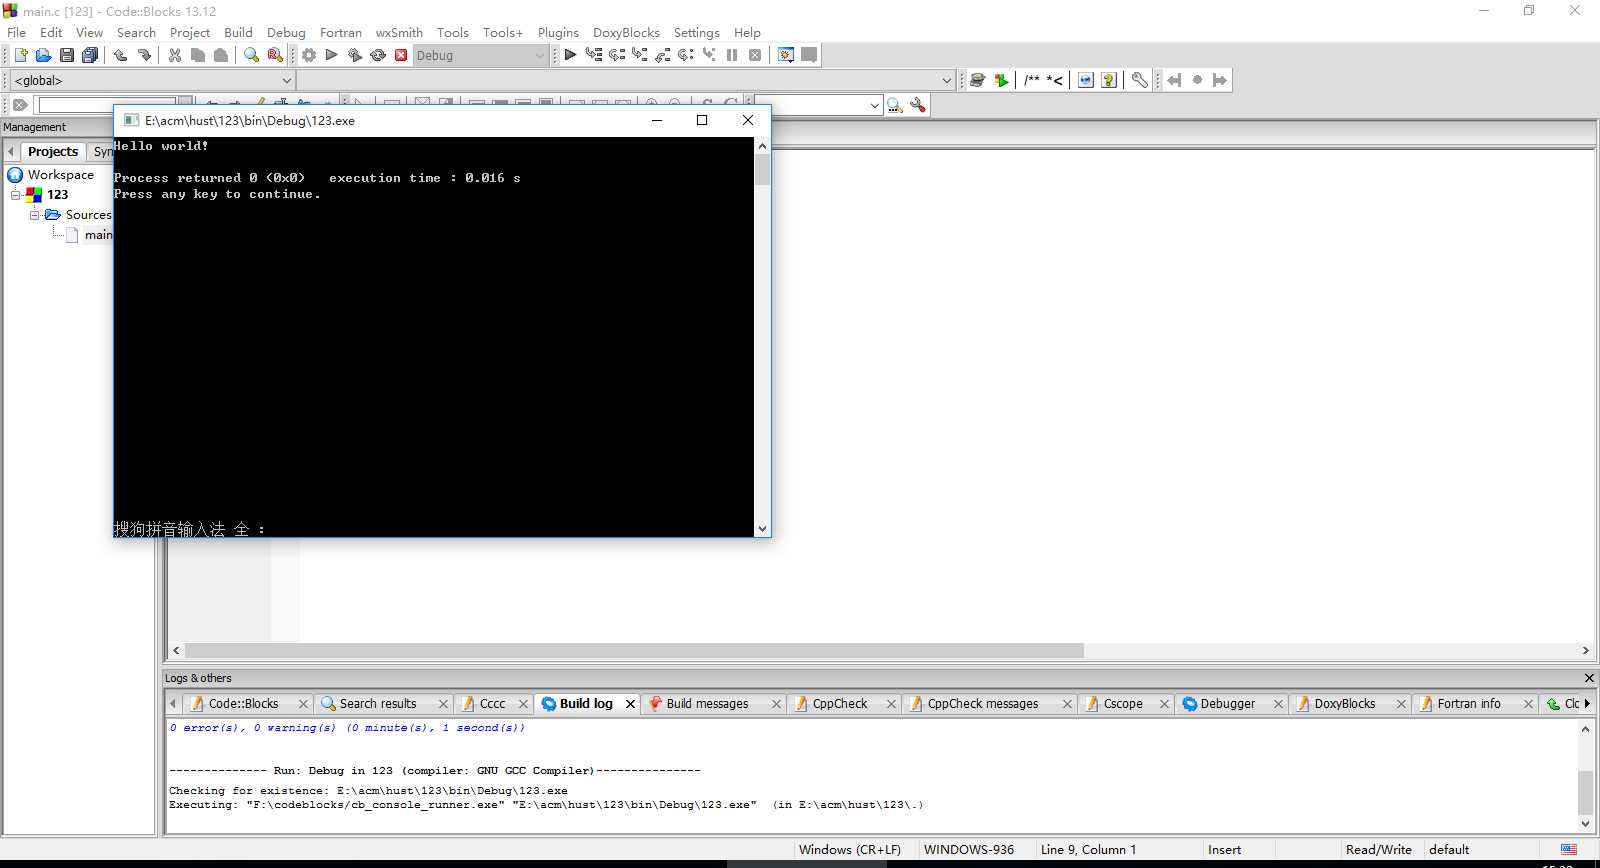
Task: Close the Build log tab
Action: 630,704
